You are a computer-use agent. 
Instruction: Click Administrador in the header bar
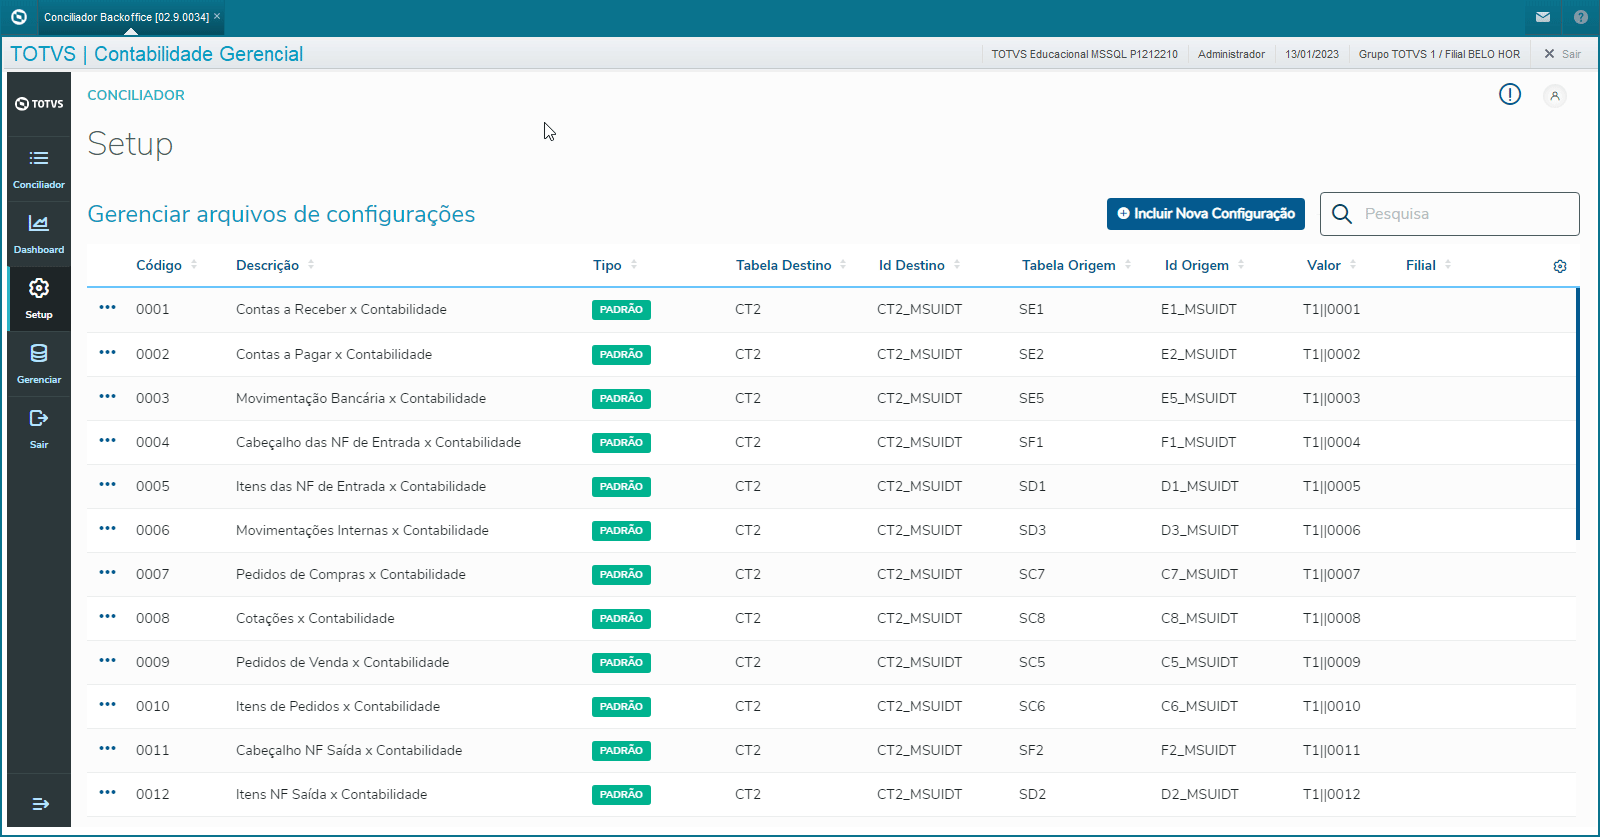coord(1231,54)
